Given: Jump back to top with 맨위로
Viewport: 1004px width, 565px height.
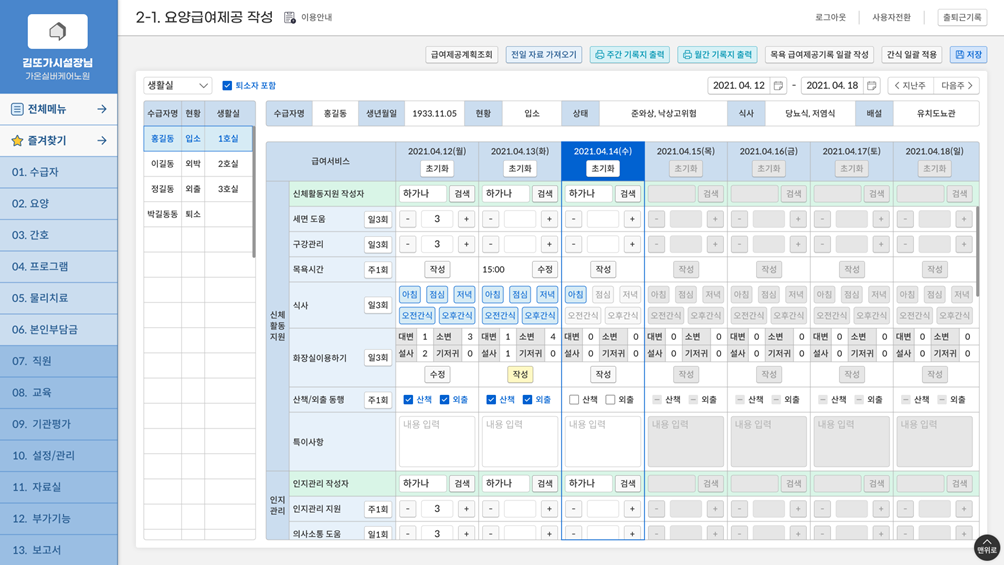Looking at the screenshot, I should [987, 548].
